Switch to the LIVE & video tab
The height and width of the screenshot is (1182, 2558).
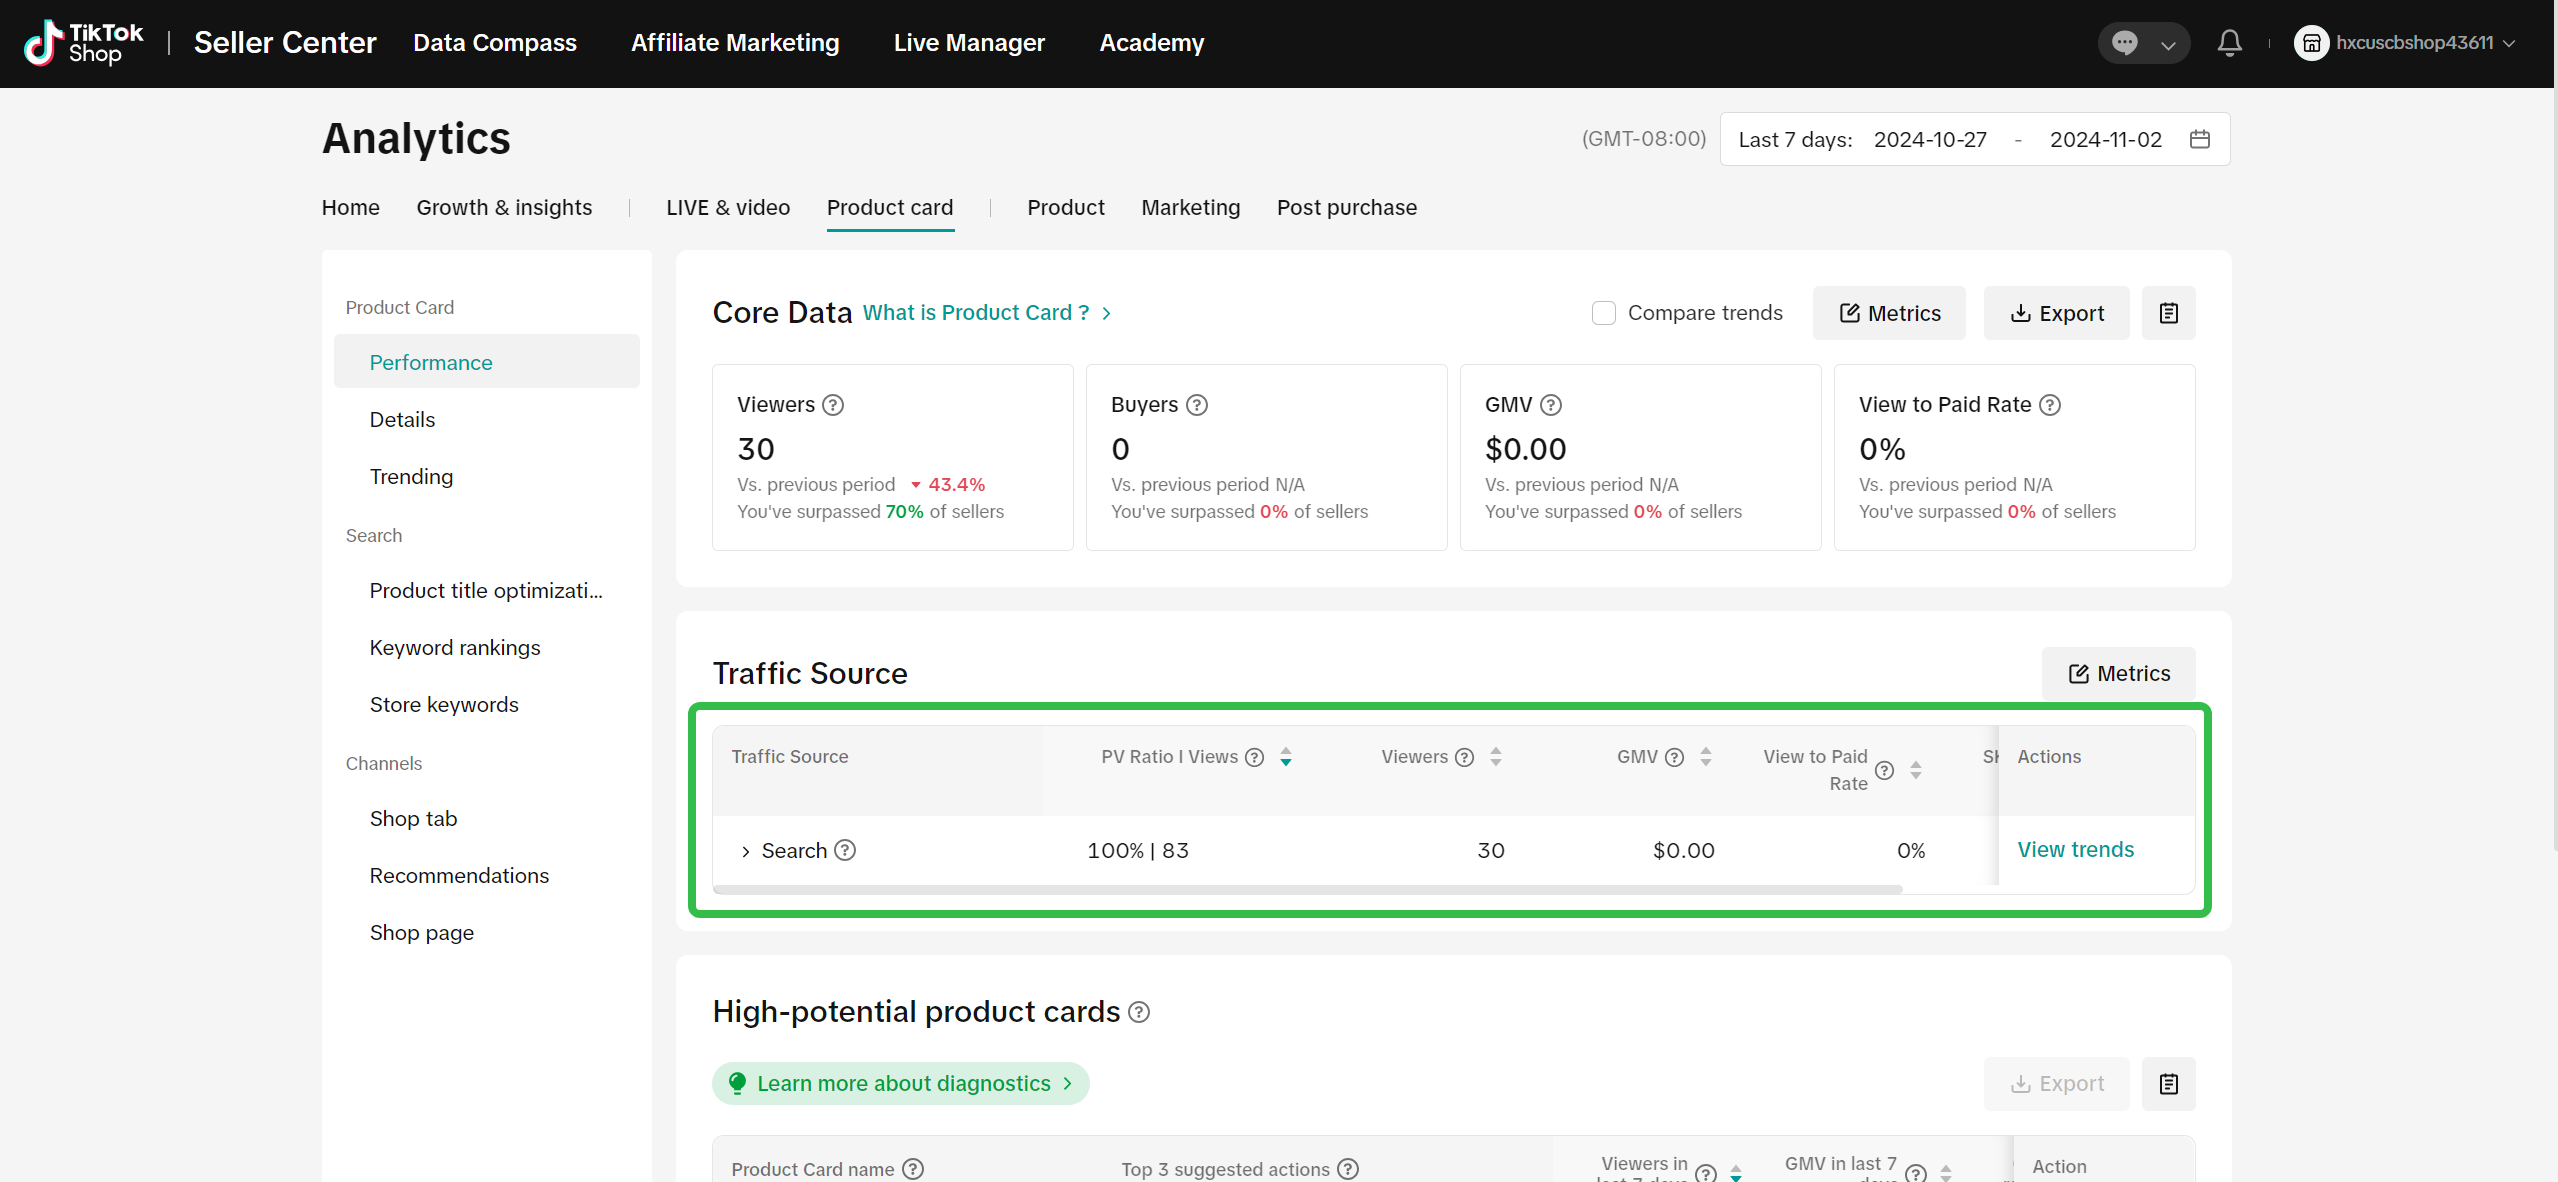coord(727,207)
